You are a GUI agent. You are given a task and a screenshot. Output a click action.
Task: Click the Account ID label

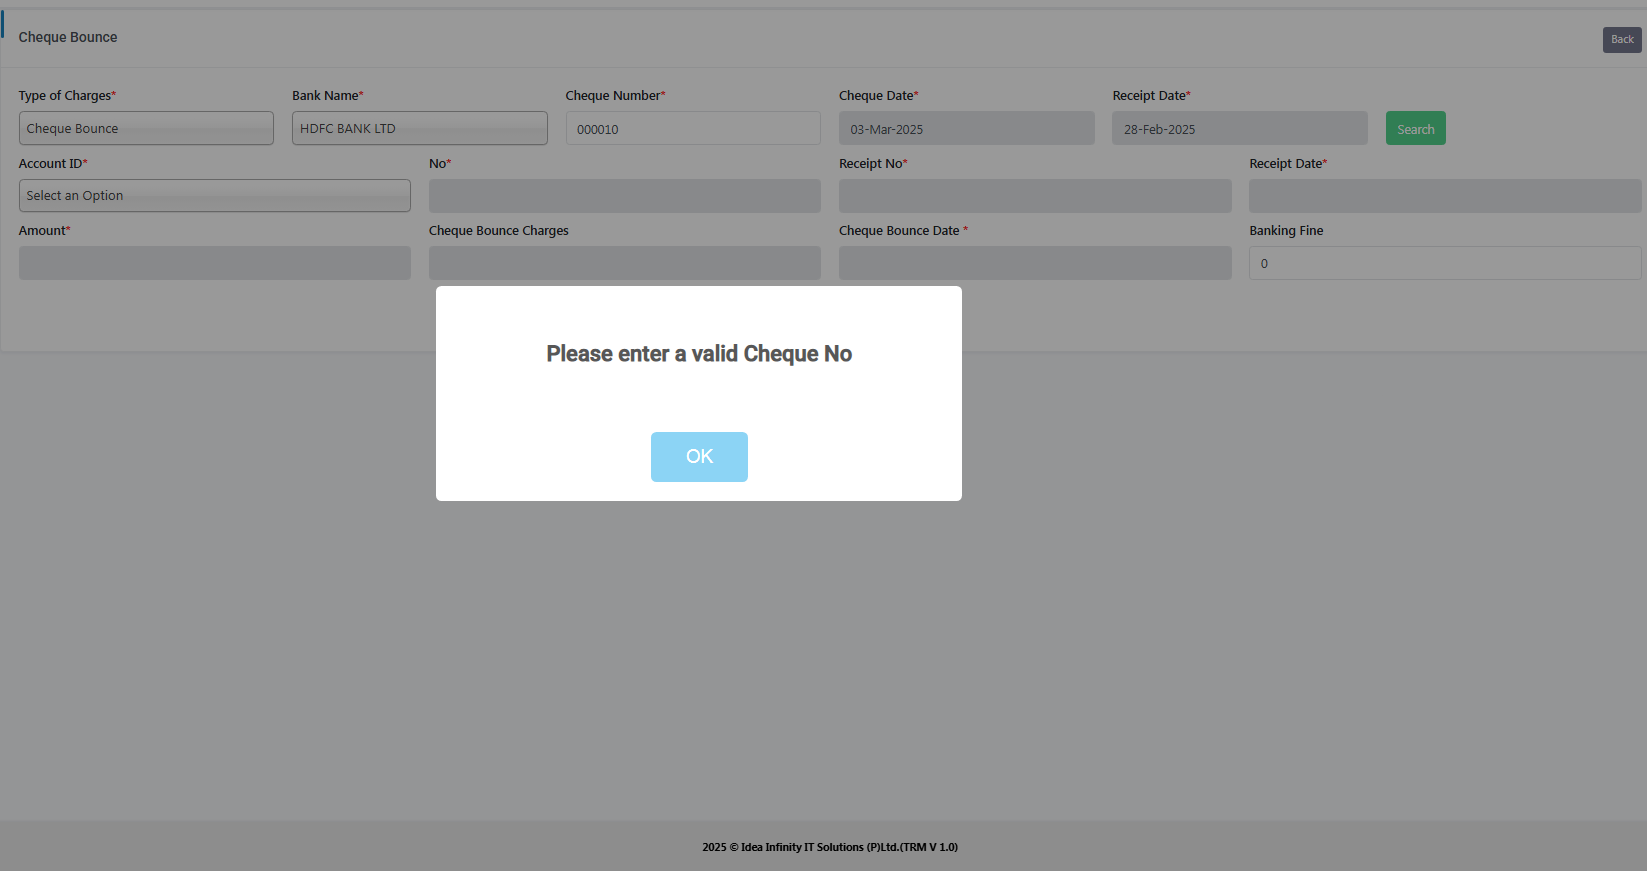tap(53, 164)
